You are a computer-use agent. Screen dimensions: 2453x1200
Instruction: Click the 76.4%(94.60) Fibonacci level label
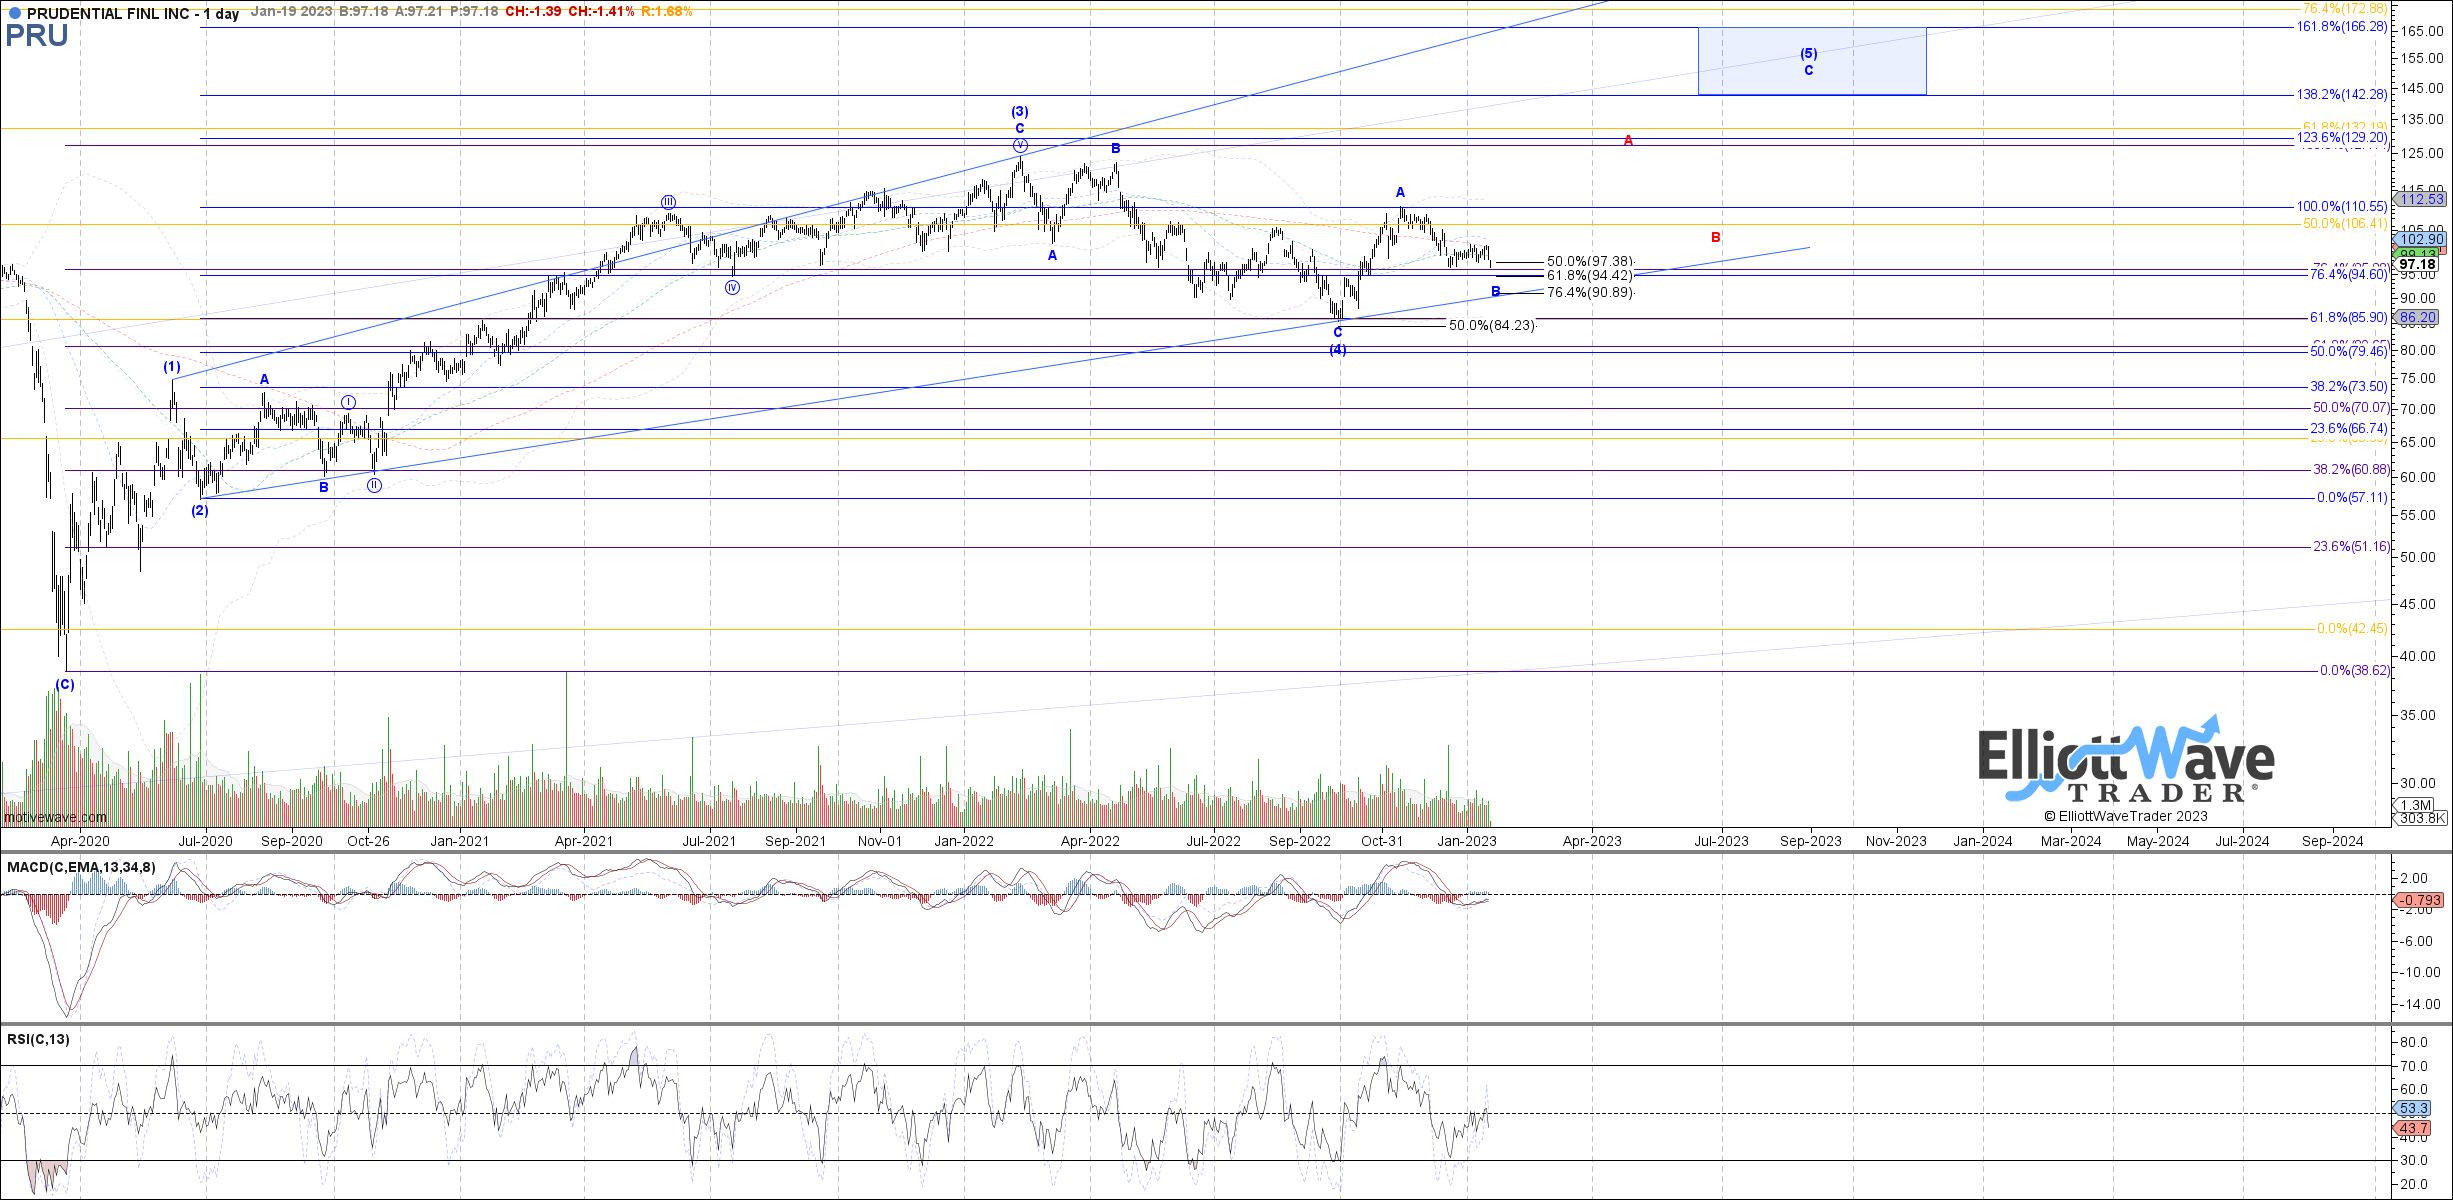coord(2347,275)
